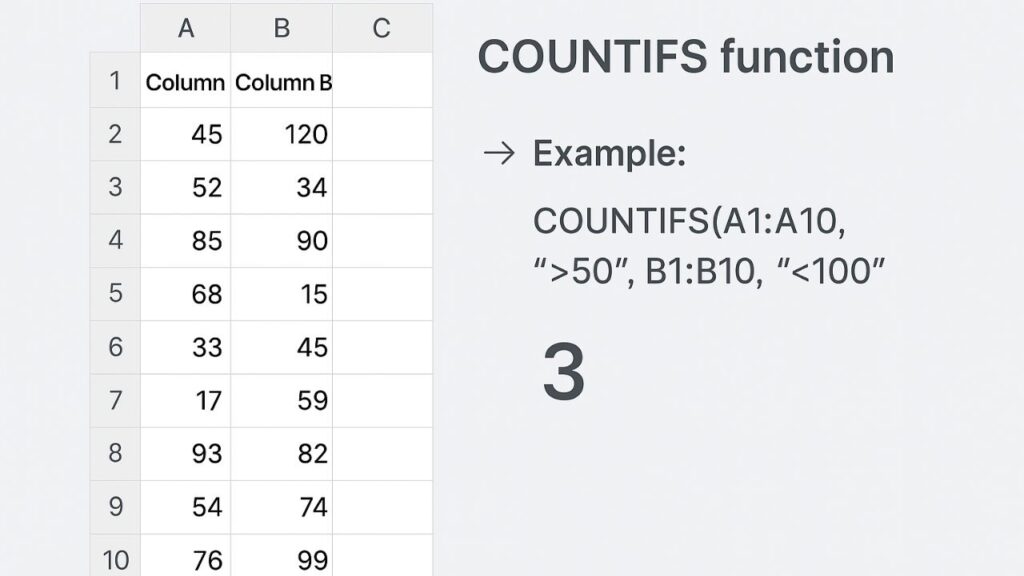Select column A header
Image resolution: width=1024 pixels, height=576 pixels.
186,28
